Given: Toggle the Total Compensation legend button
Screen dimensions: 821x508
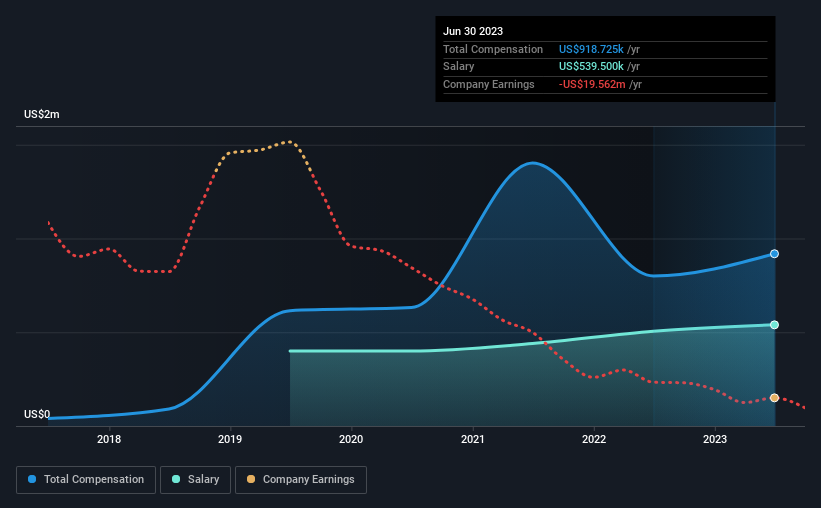Looking at the screenshot, I should pos(86,480).
